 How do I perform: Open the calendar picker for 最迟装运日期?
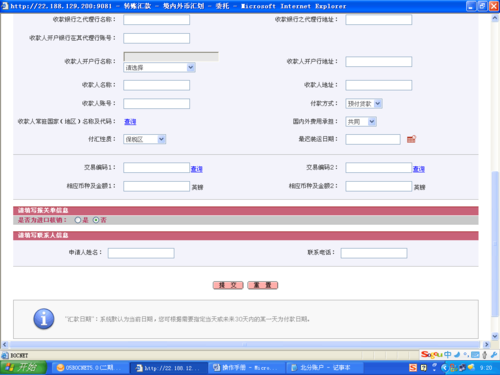point(411,139)
